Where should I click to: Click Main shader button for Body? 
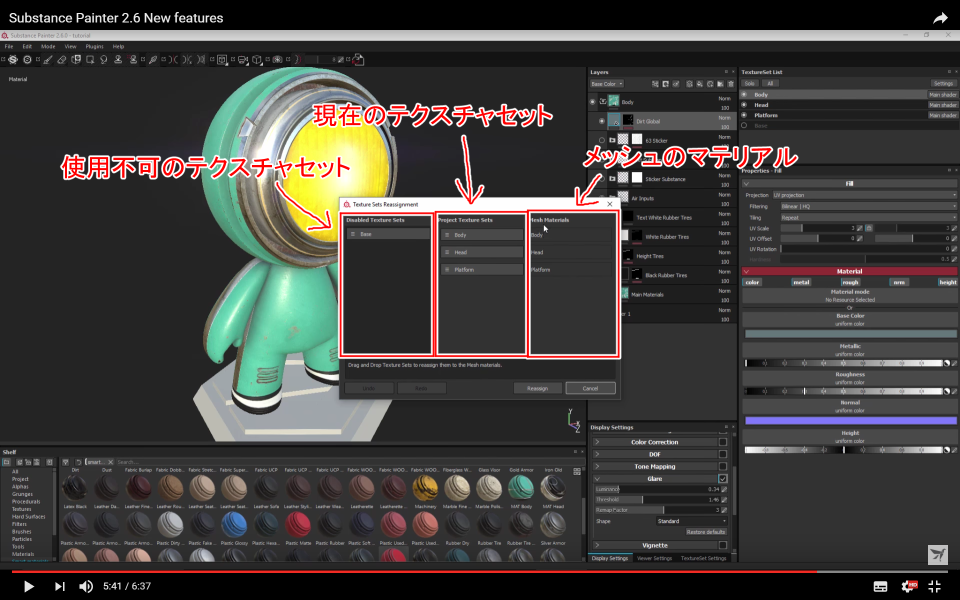[x=943, y=95]
